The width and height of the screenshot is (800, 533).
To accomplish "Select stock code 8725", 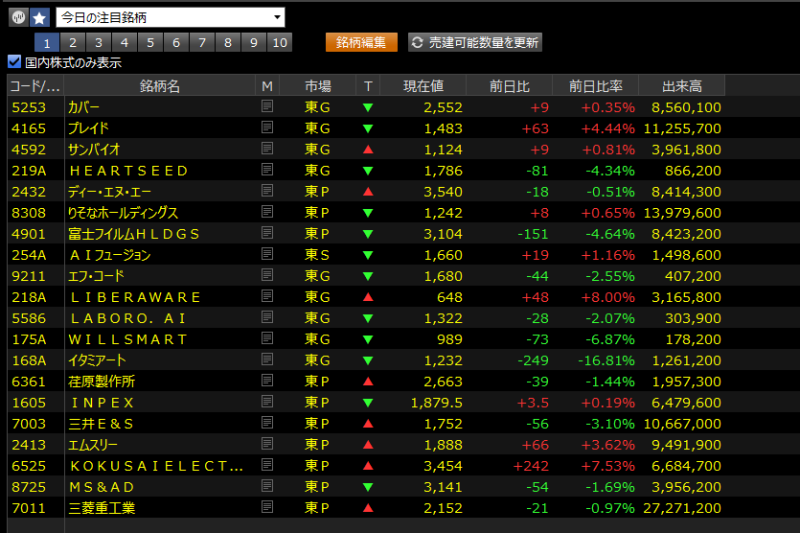I will pos(29,487).
